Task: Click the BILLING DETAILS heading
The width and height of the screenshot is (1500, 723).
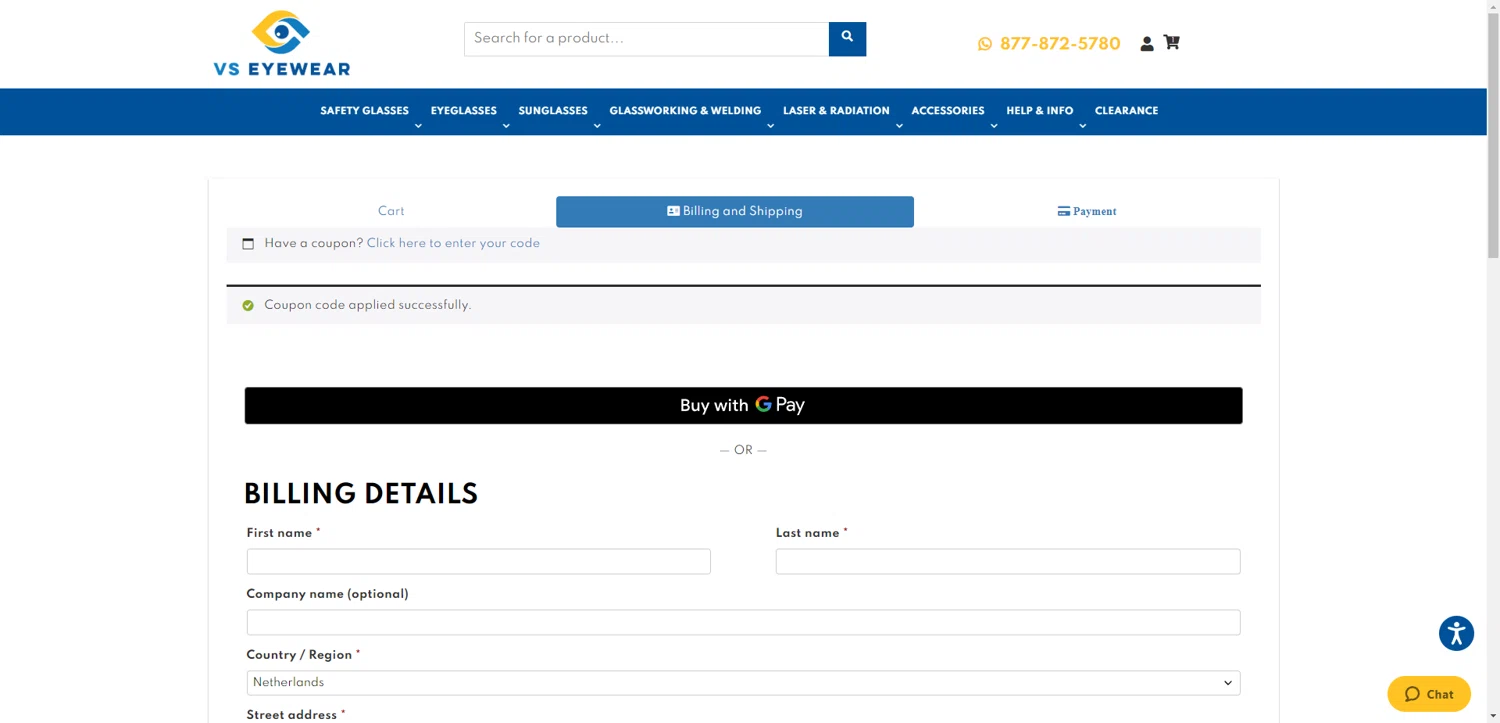Action: click(361, 494)
